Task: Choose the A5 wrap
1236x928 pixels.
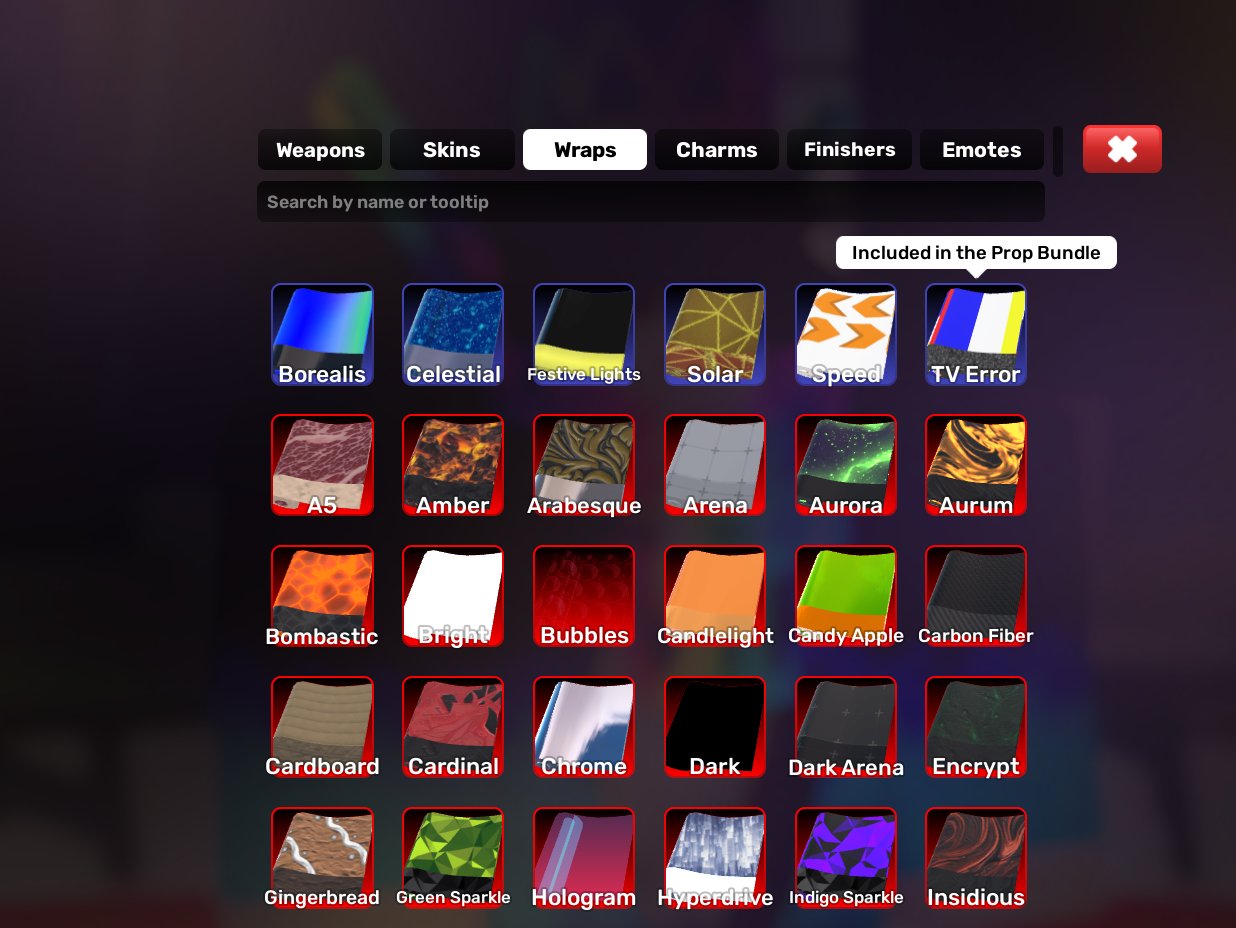Action: tap(322, 466)
